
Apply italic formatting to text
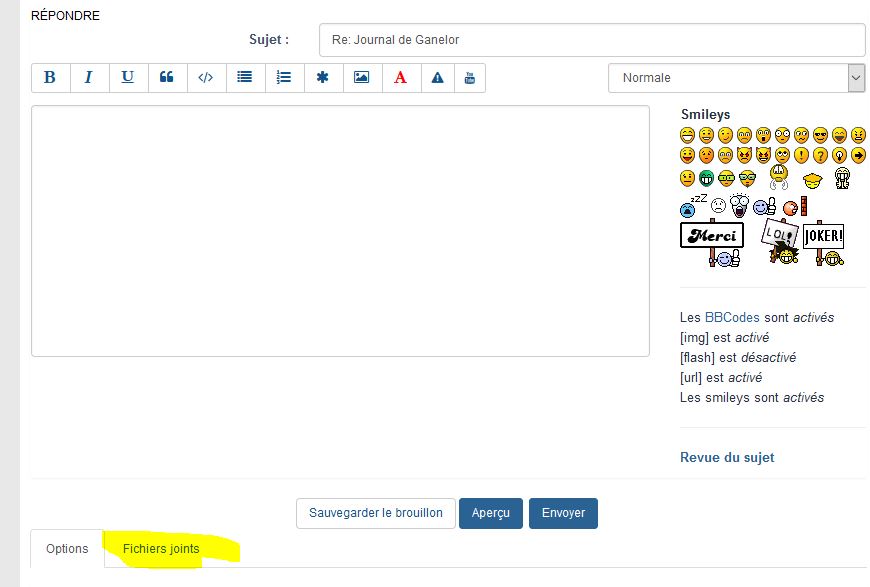[89, 78]
